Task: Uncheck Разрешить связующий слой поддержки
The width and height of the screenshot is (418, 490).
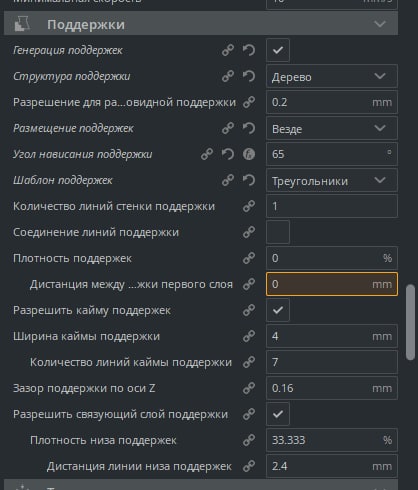Action: tap(278, 414)
